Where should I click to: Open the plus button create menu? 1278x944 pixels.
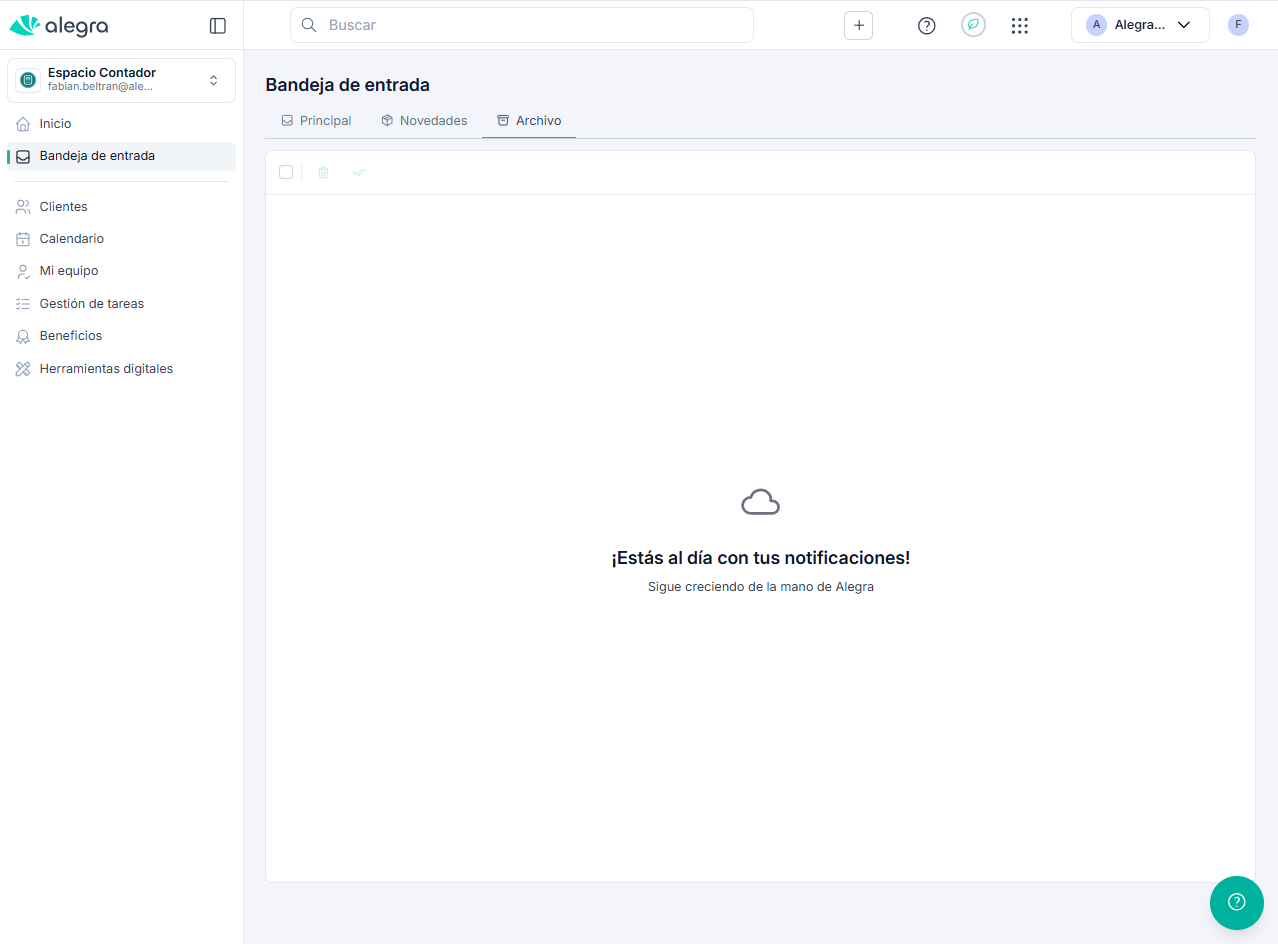pos(858,25)
